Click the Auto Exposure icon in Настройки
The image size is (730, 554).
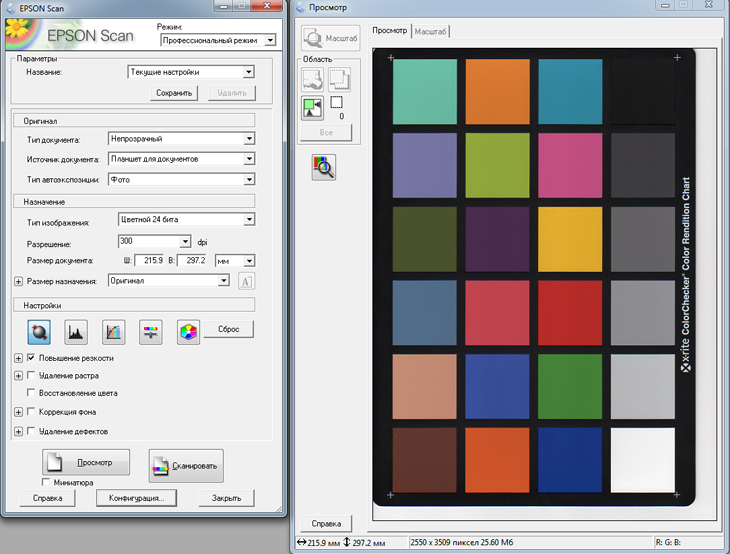pyautogui.click(x=39, y=332)
